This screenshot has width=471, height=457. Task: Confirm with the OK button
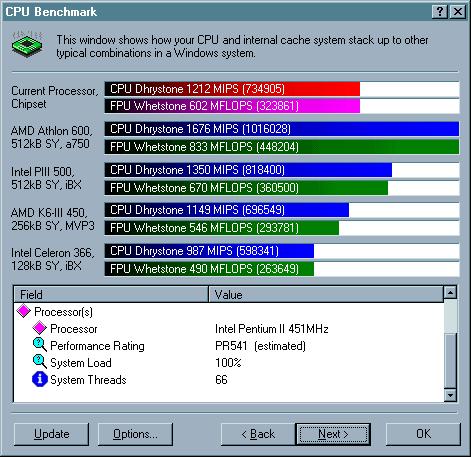point(423,434)
